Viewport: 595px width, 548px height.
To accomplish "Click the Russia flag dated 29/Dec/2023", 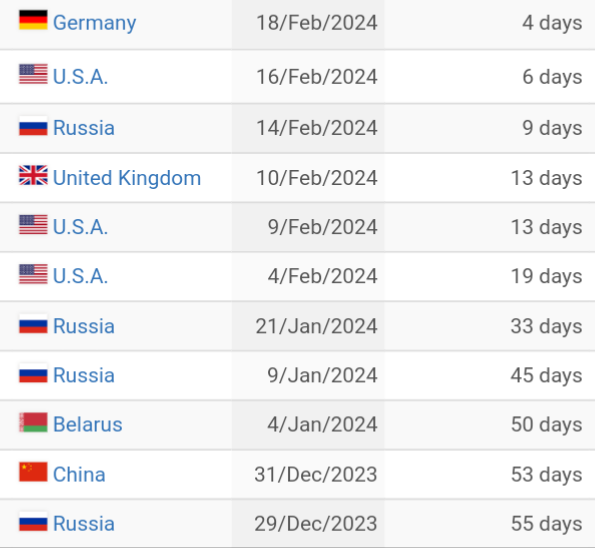I will click(x=33, y=521).
